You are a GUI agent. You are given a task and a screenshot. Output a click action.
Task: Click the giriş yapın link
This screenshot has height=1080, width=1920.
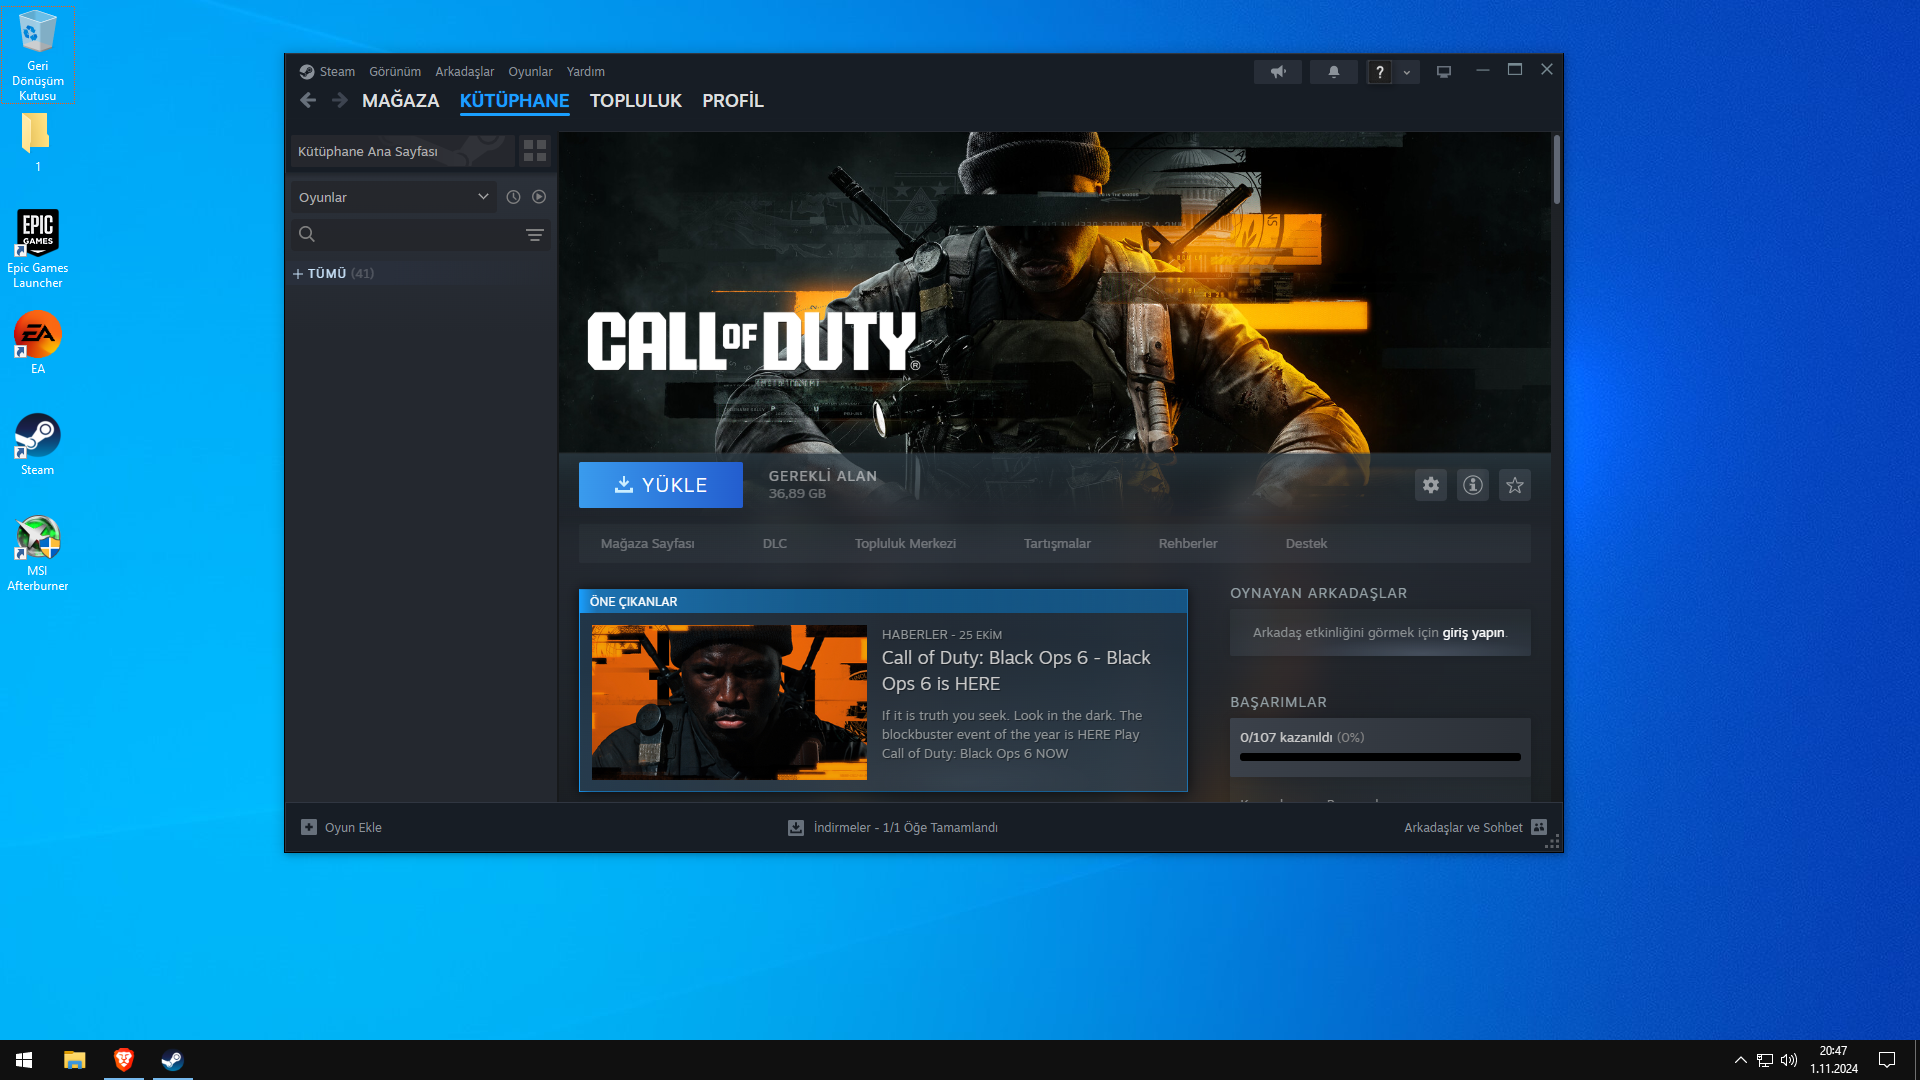(1473, 633)
